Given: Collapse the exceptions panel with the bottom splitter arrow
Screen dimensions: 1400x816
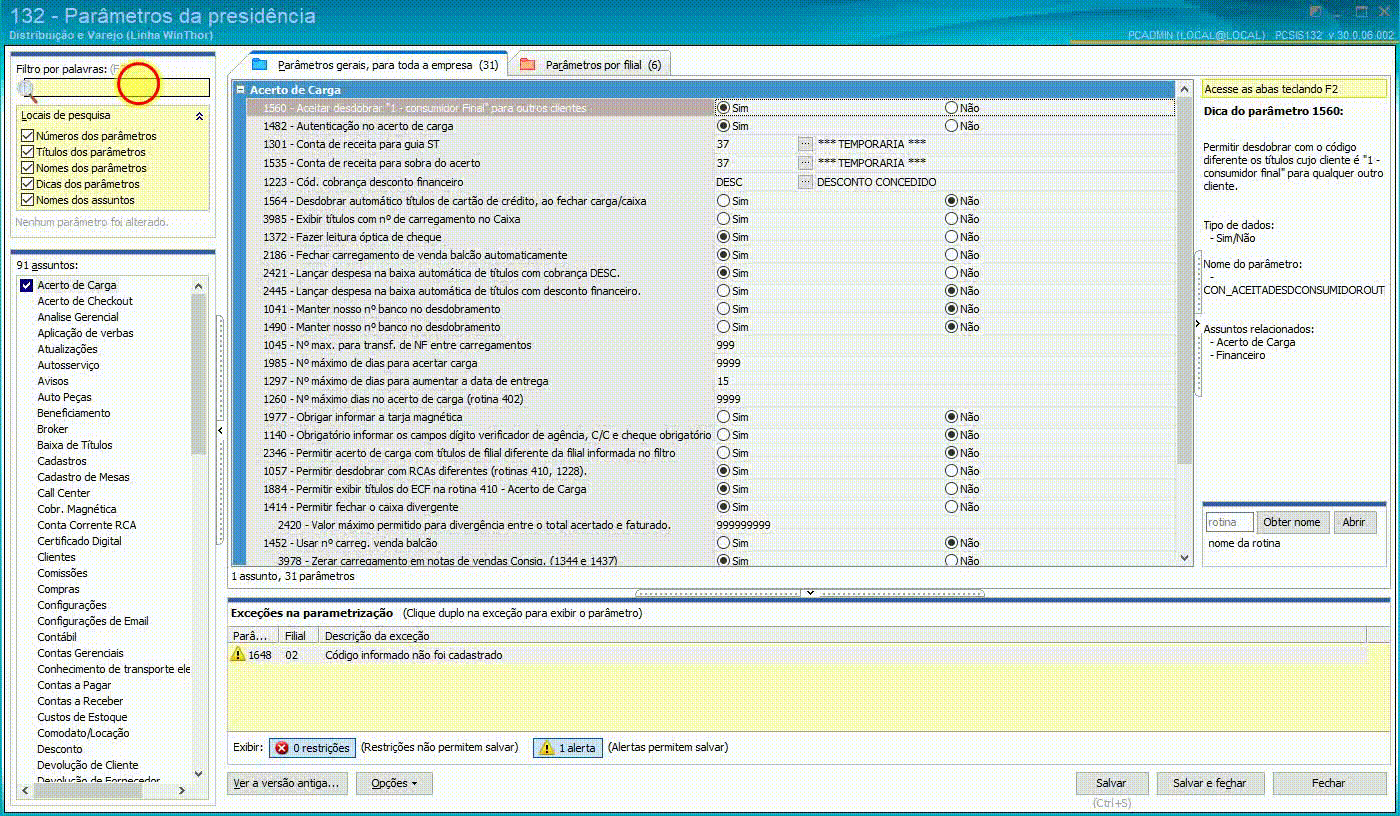Looking at the screenshot, I should (809, 593).
